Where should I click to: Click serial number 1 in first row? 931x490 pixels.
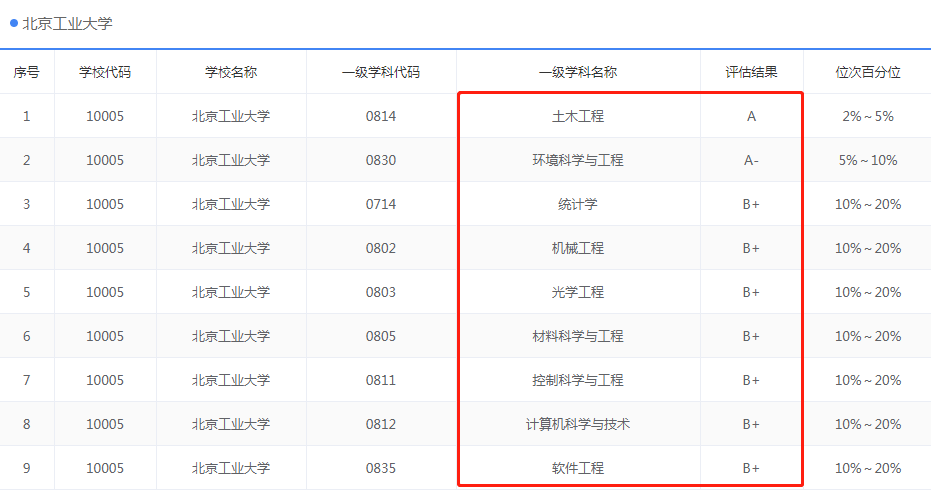click(x=27, y=116)
